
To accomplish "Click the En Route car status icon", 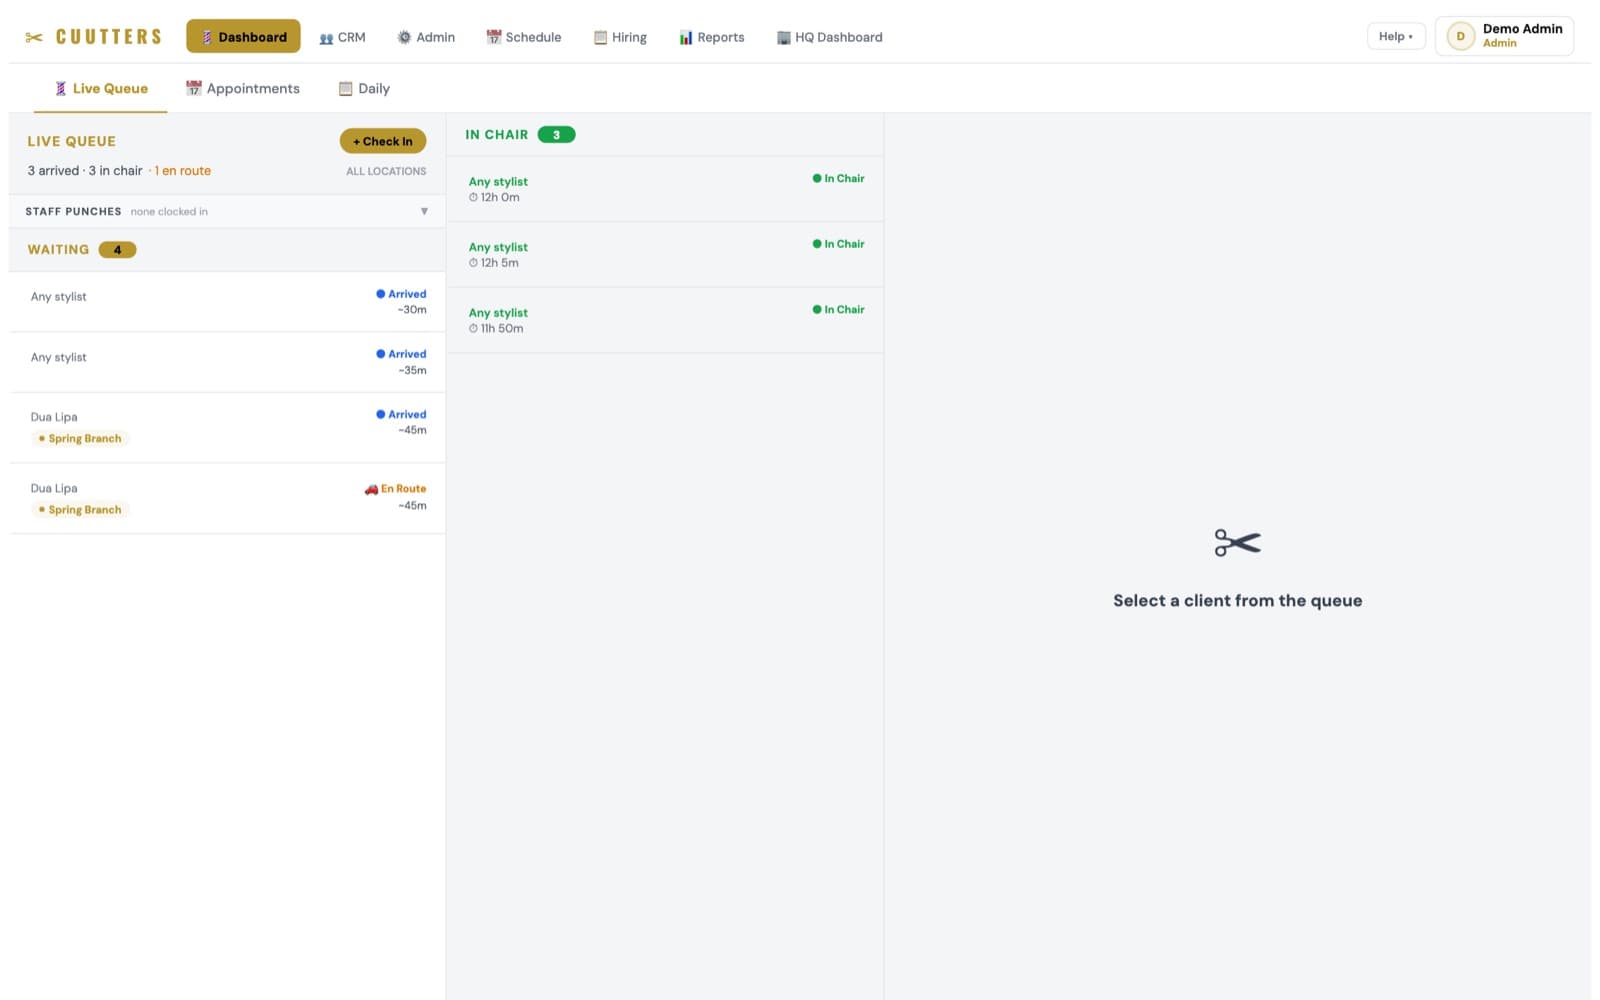I will tap(371, 489).
